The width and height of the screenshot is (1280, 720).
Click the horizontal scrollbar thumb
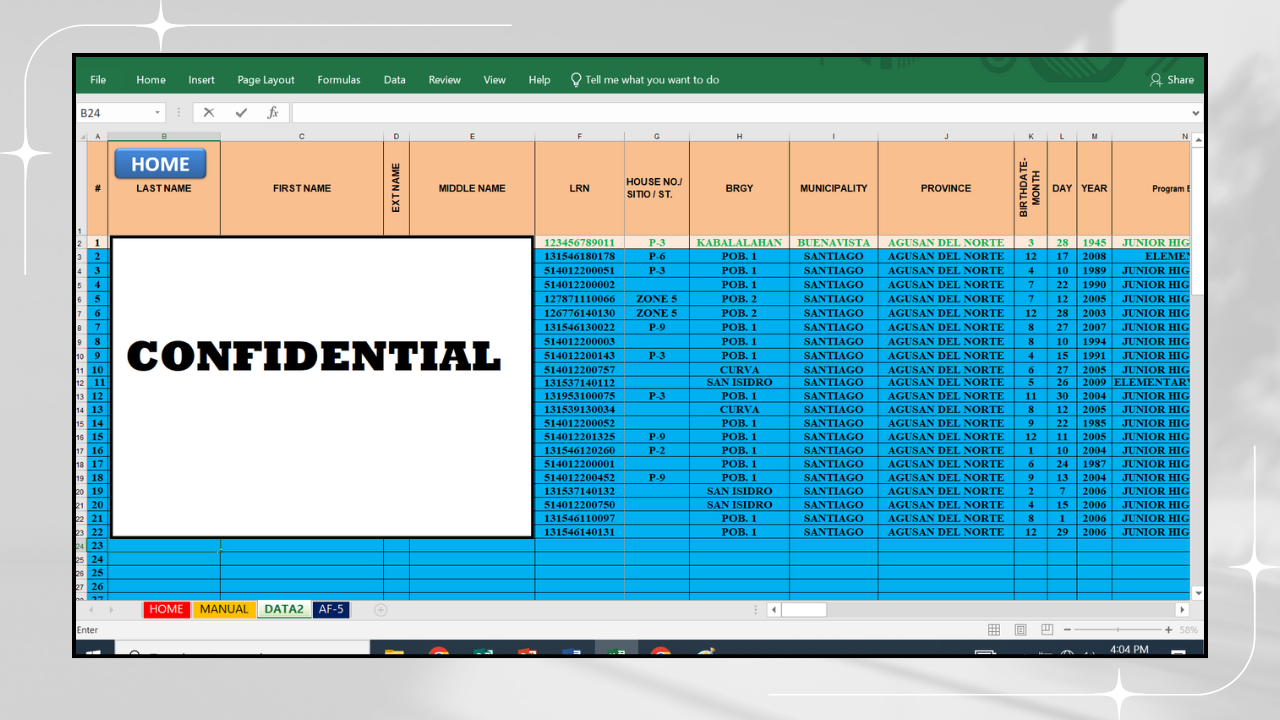click(x=804, y=609)
